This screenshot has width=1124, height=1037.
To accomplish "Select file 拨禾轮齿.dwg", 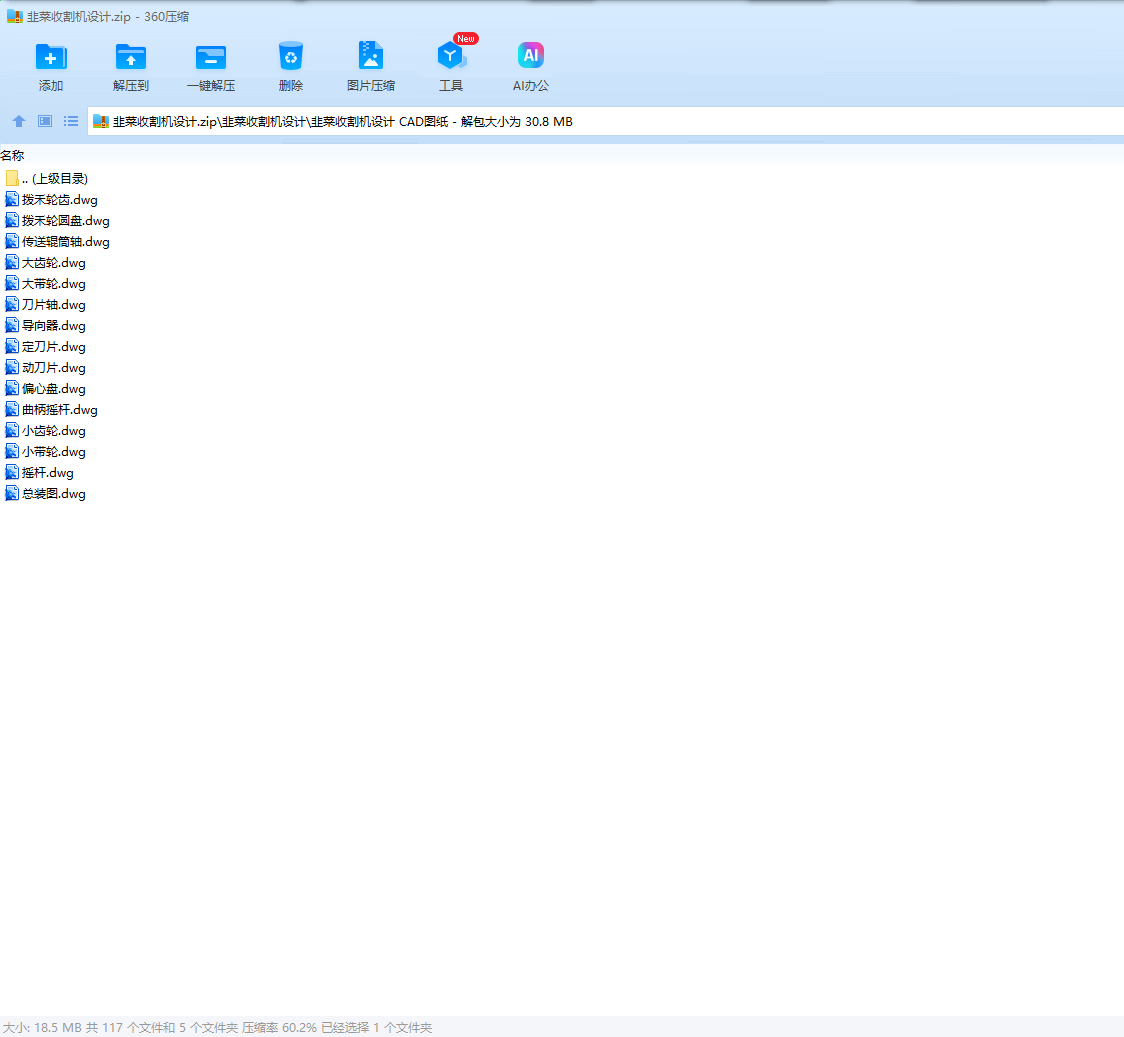I will click(52, 199).
